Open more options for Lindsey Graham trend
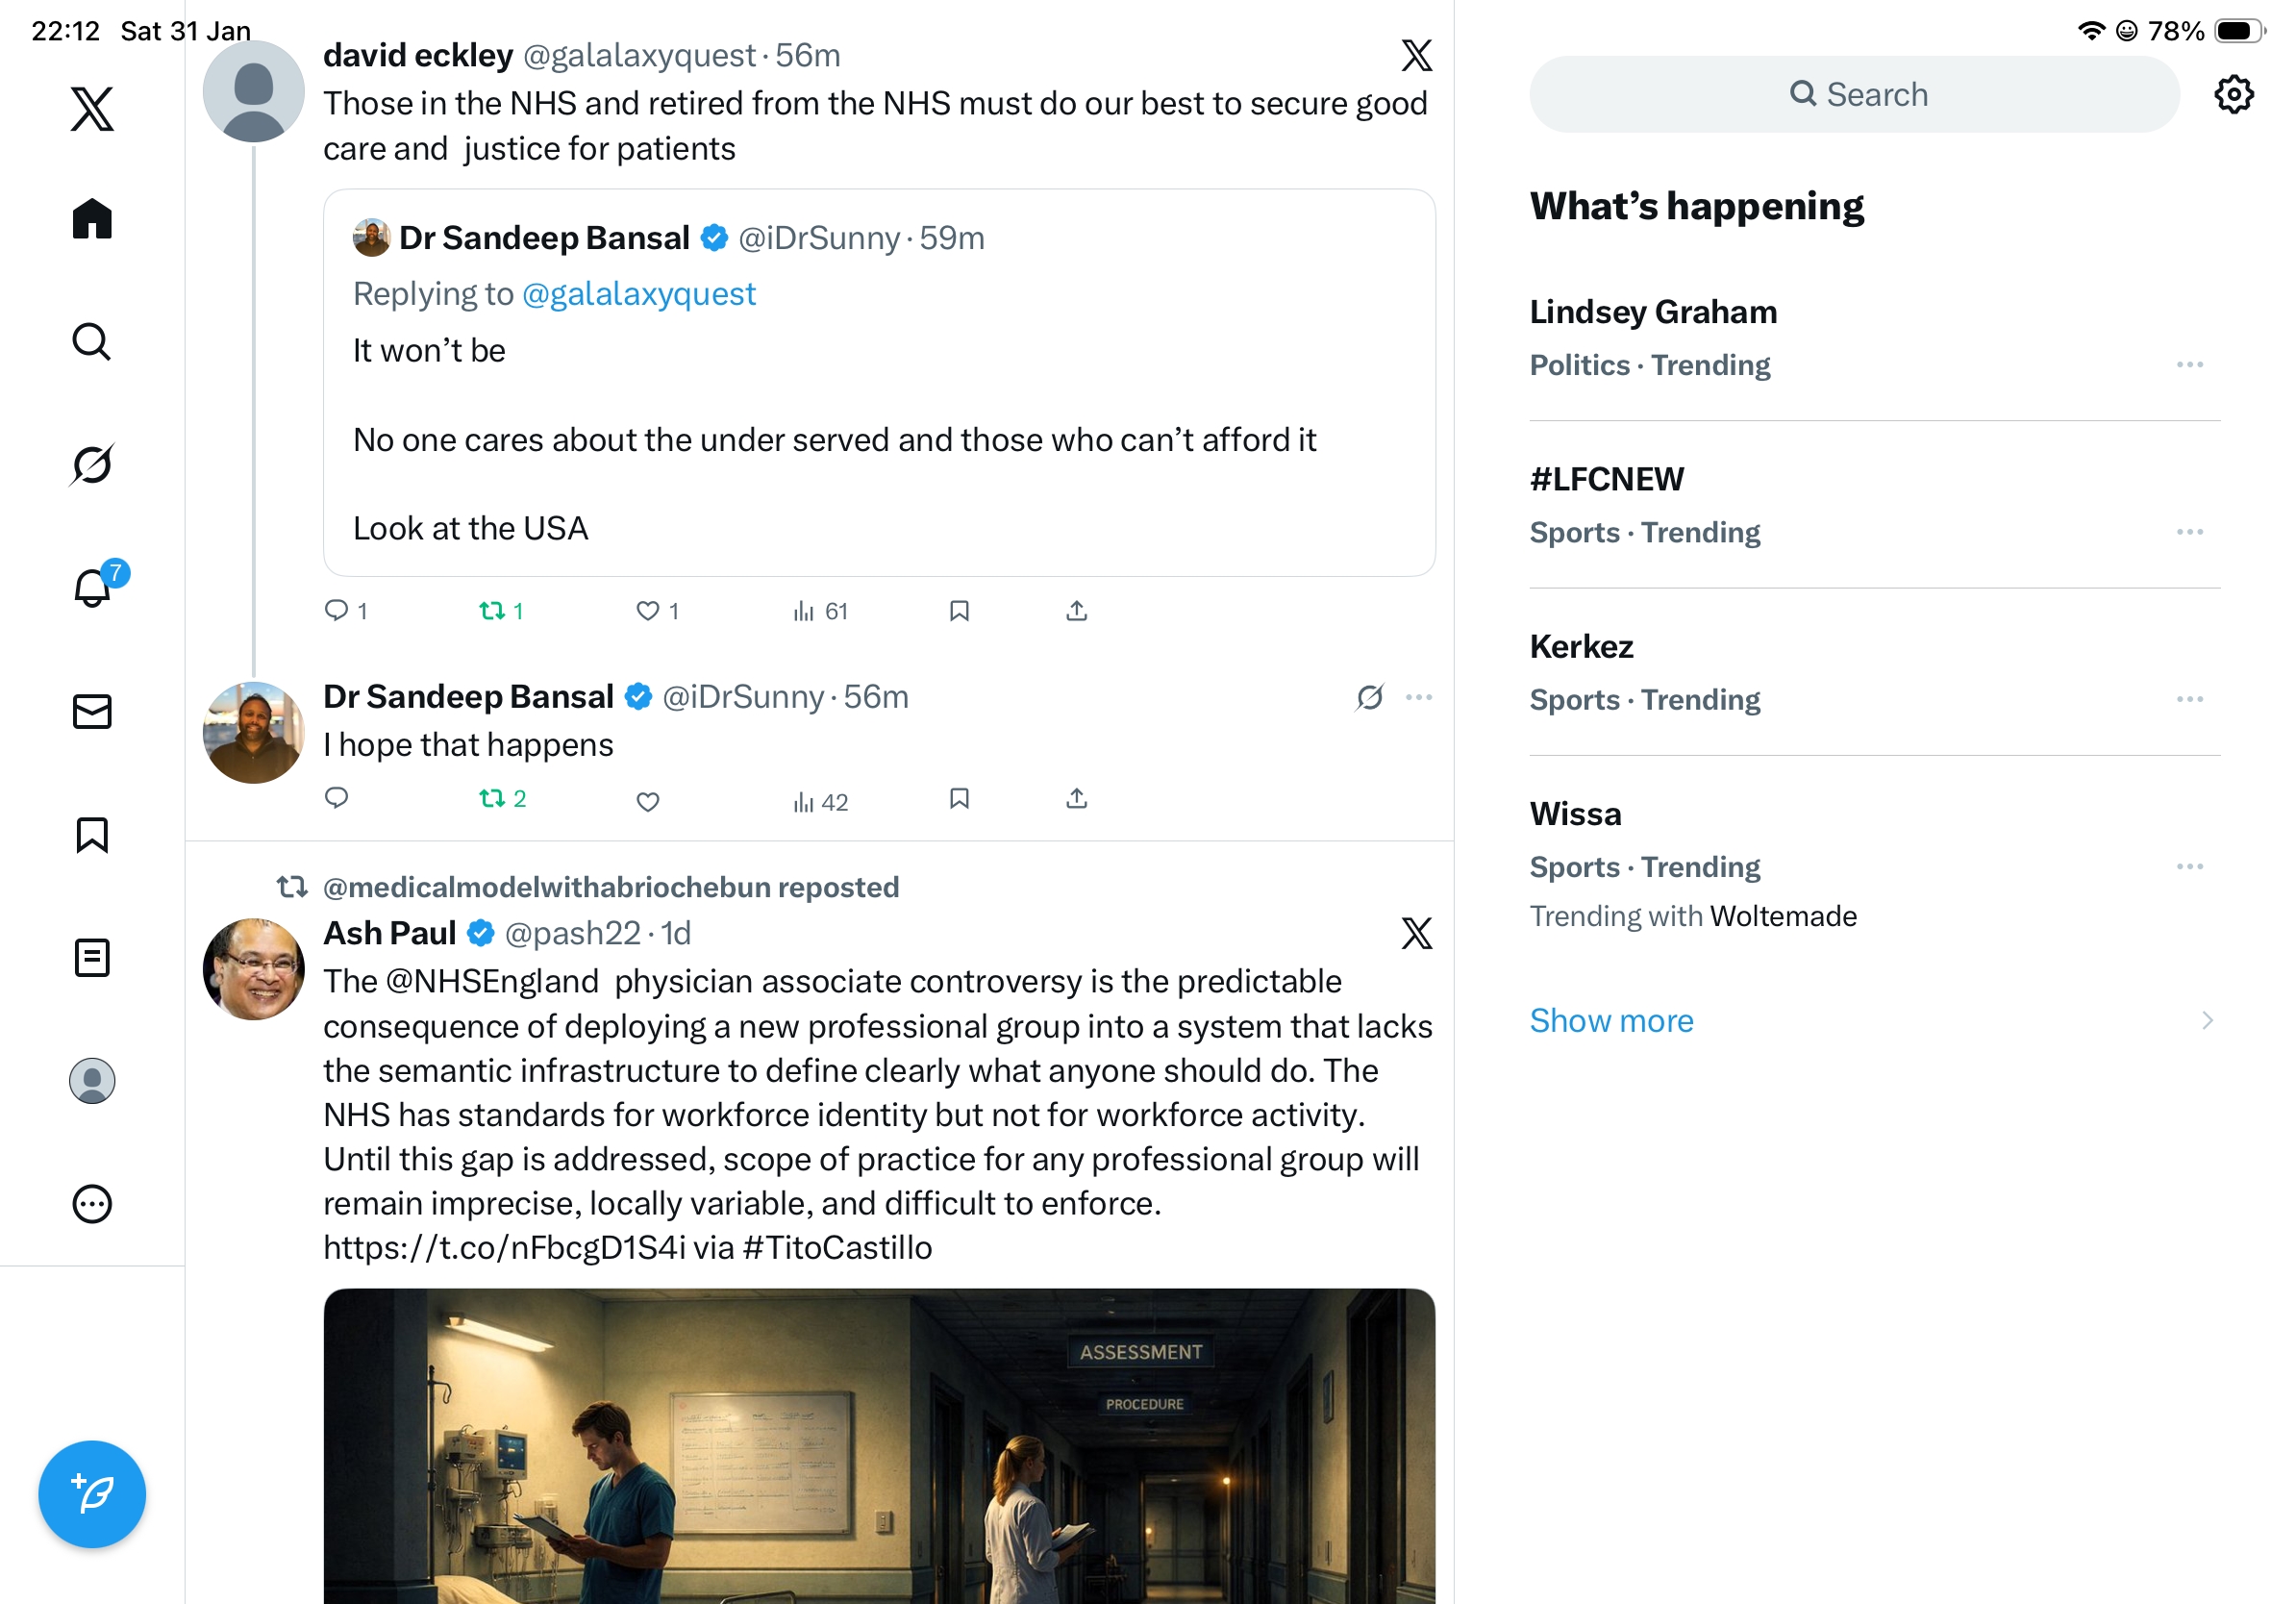Image resolution: width=2296 pixels, height=1604 pixels. (2189, 365)
